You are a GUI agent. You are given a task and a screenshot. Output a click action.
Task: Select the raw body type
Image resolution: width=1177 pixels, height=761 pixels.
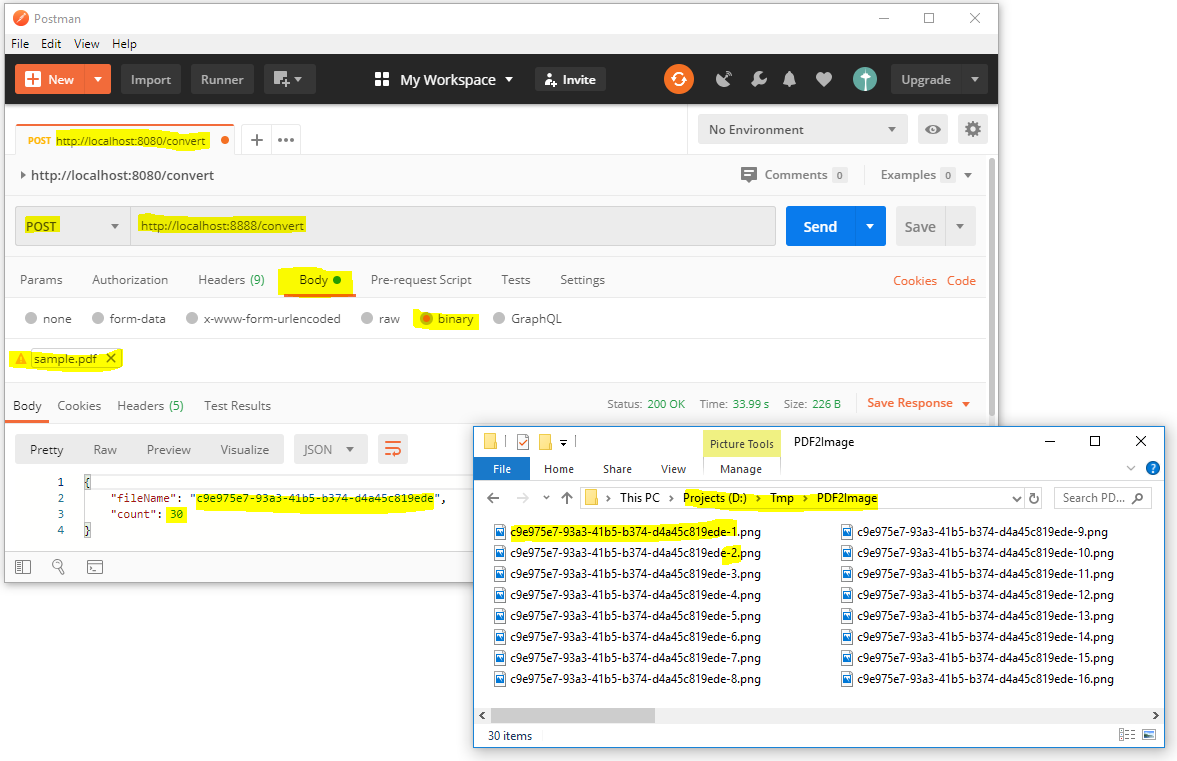tap(367, 318)
